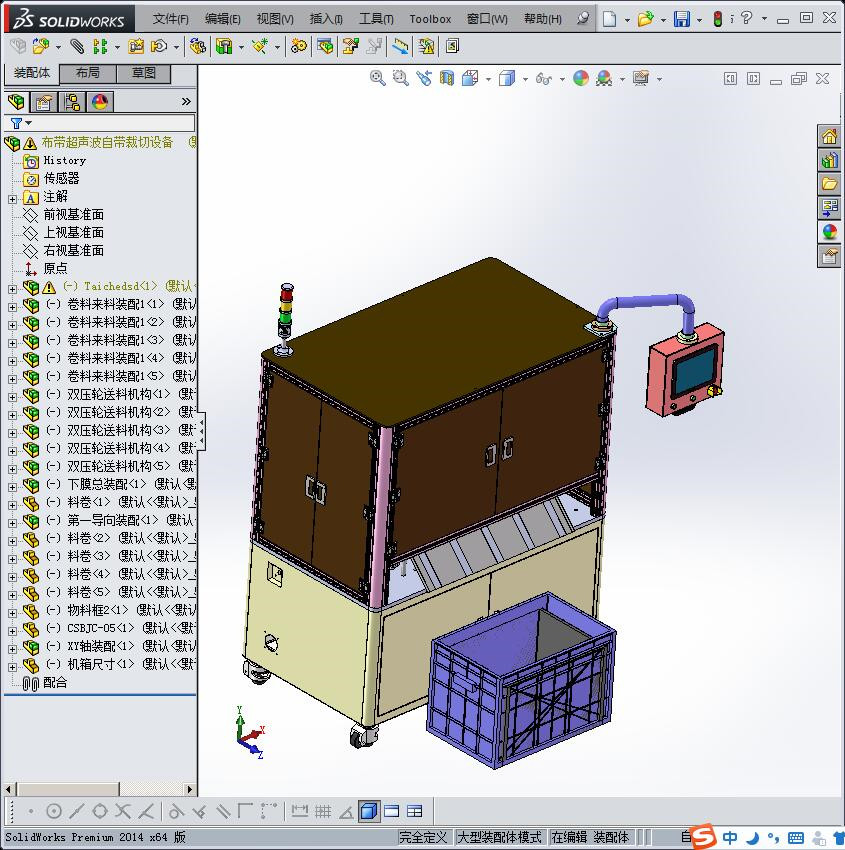
Task: Open the 文件(F) menu
Action: point(170,19)
